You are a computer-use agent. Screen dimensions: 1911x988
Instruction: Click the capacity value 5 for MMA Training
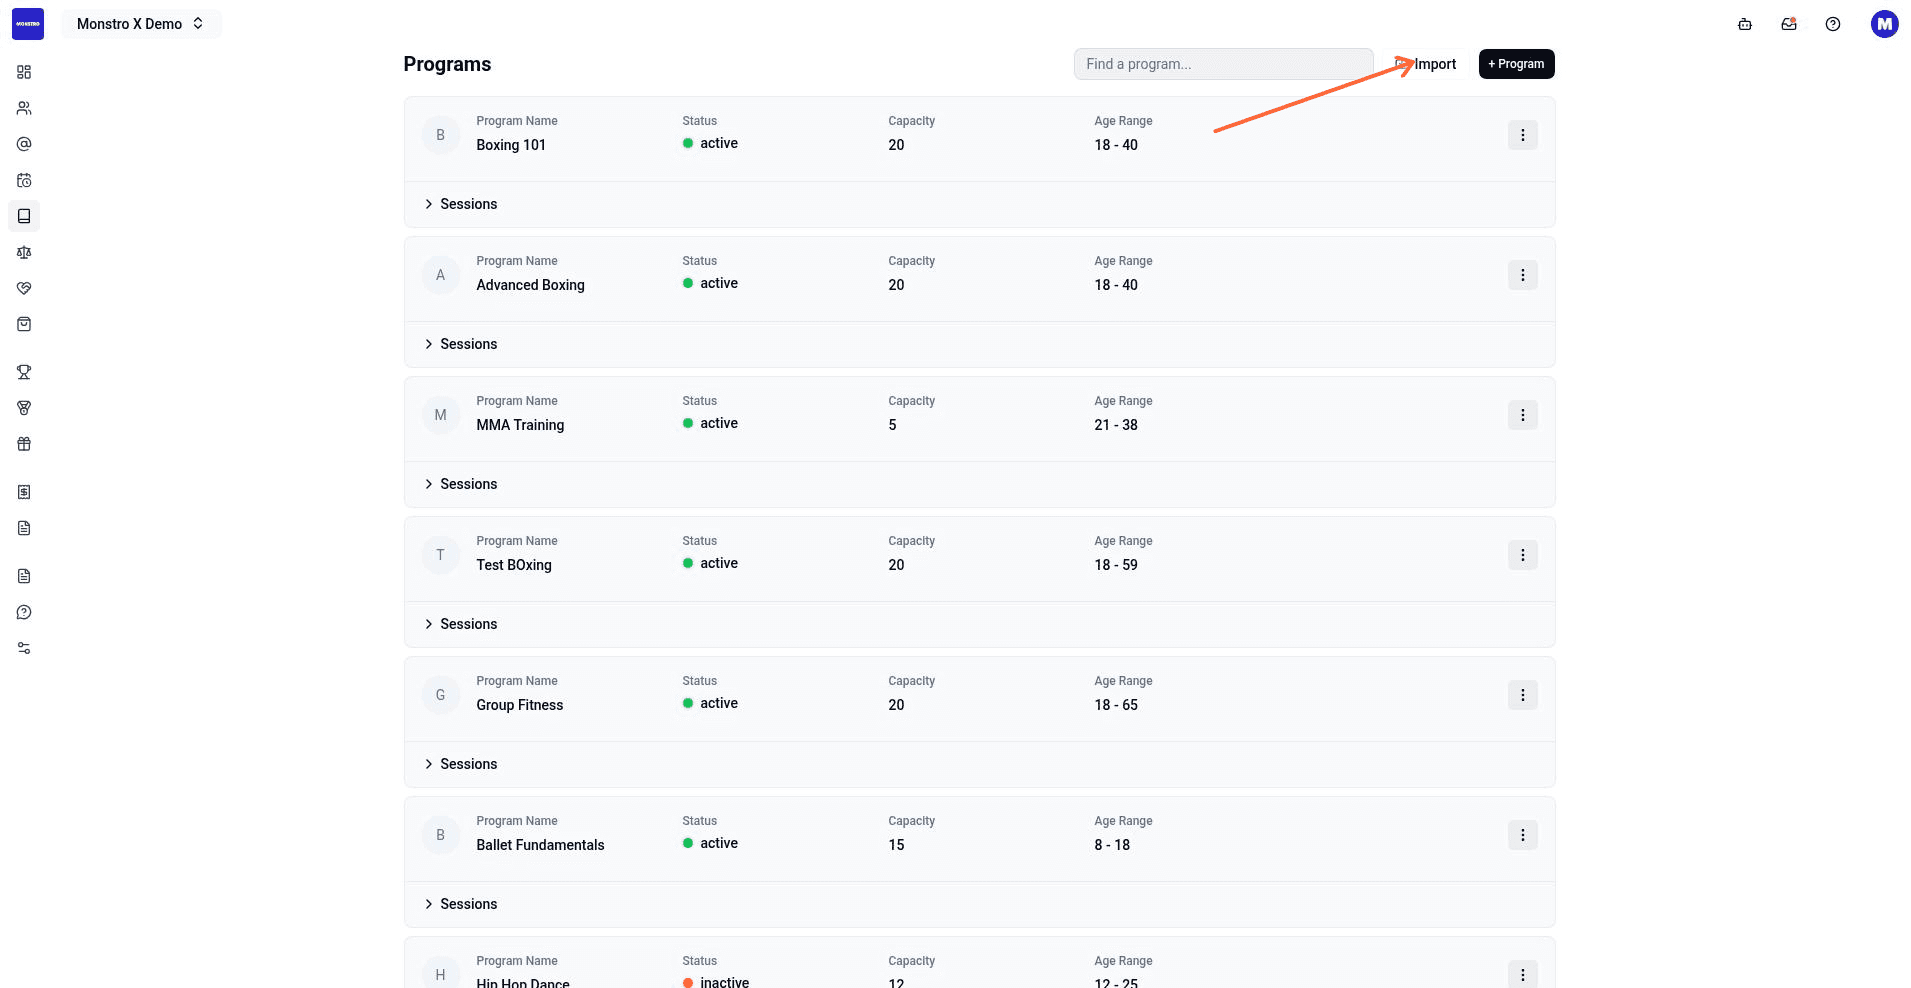coord(892,425)
